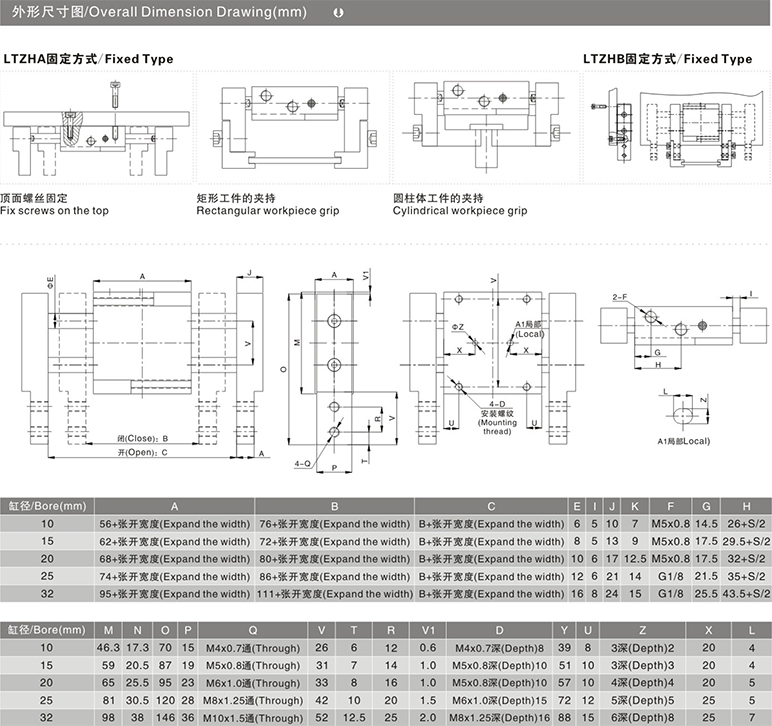Click the '3深(Depth)2' cell
Image resolution: width=772 pixels, height=726 pixels.
click(x=643, y=648)
